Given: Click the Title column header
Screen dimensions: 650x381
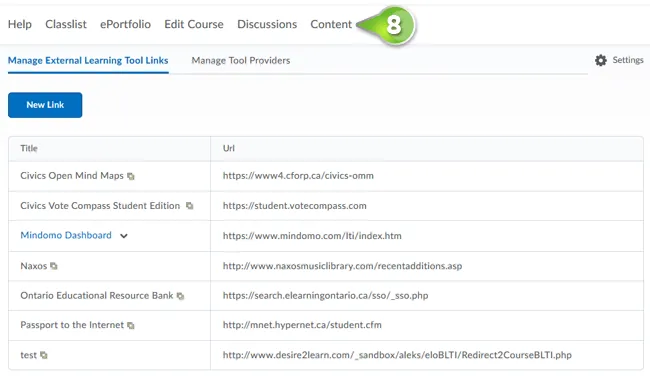Looking at the screenshot, I should (29, 148).
